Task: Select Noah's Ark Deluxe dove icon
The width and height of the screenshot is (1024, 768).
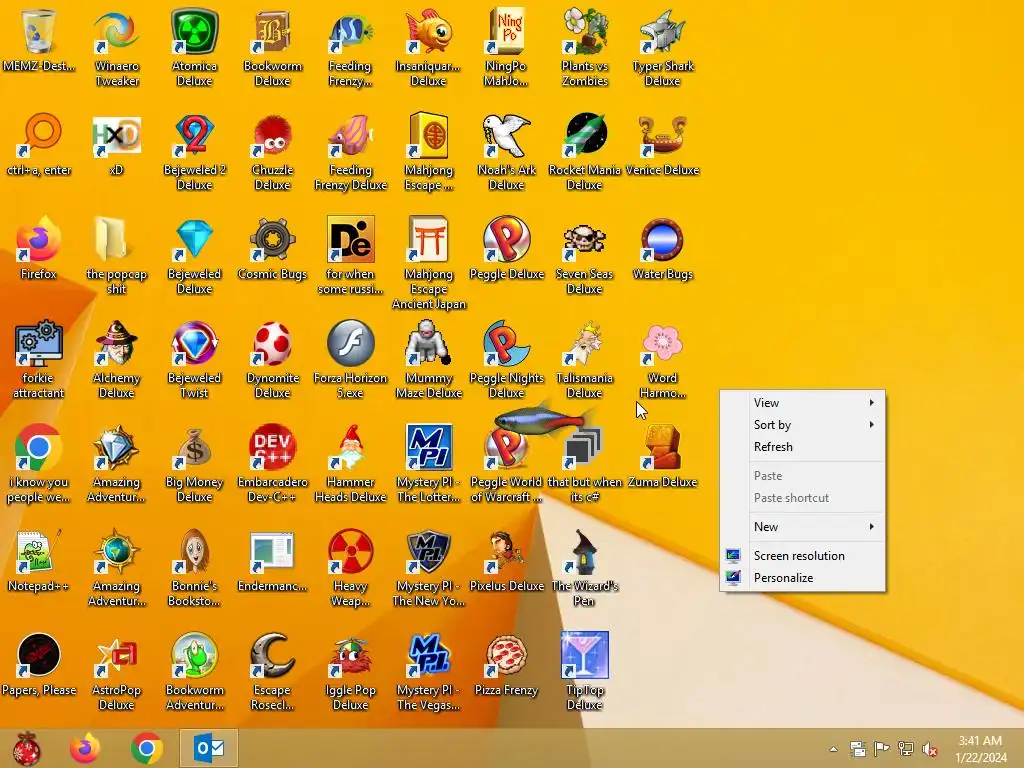Action: point(506,135)
